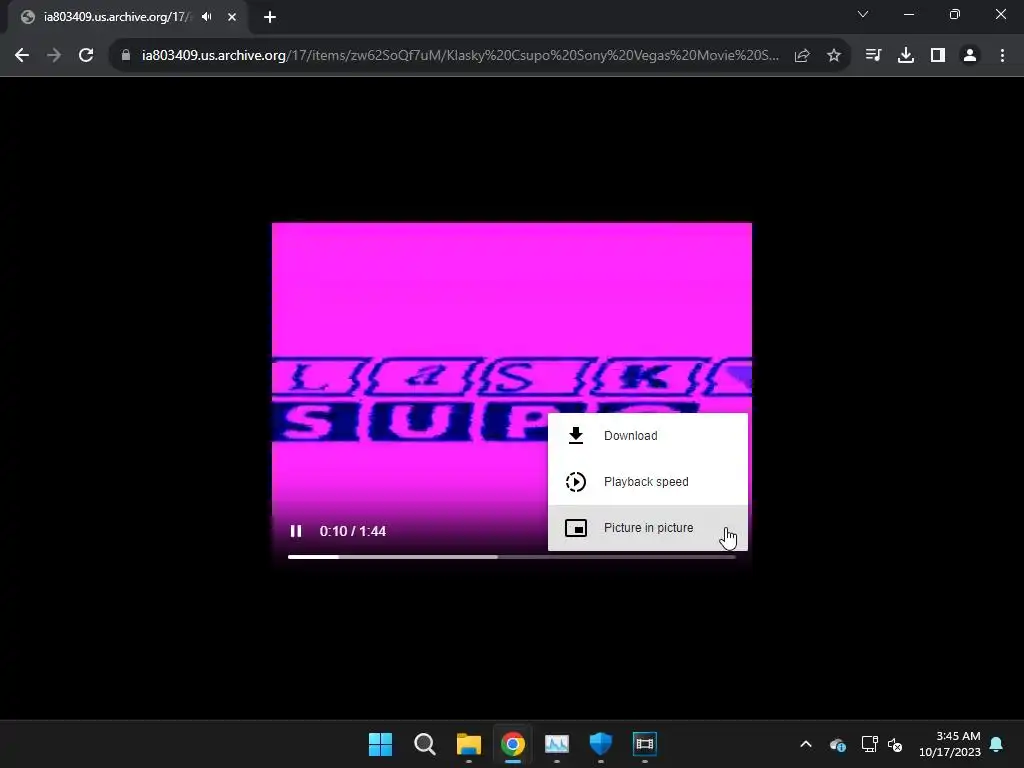The image size is (1024, 768).
Task: Click the picture-in-picture rectangle icon
Action: (575, 528)
